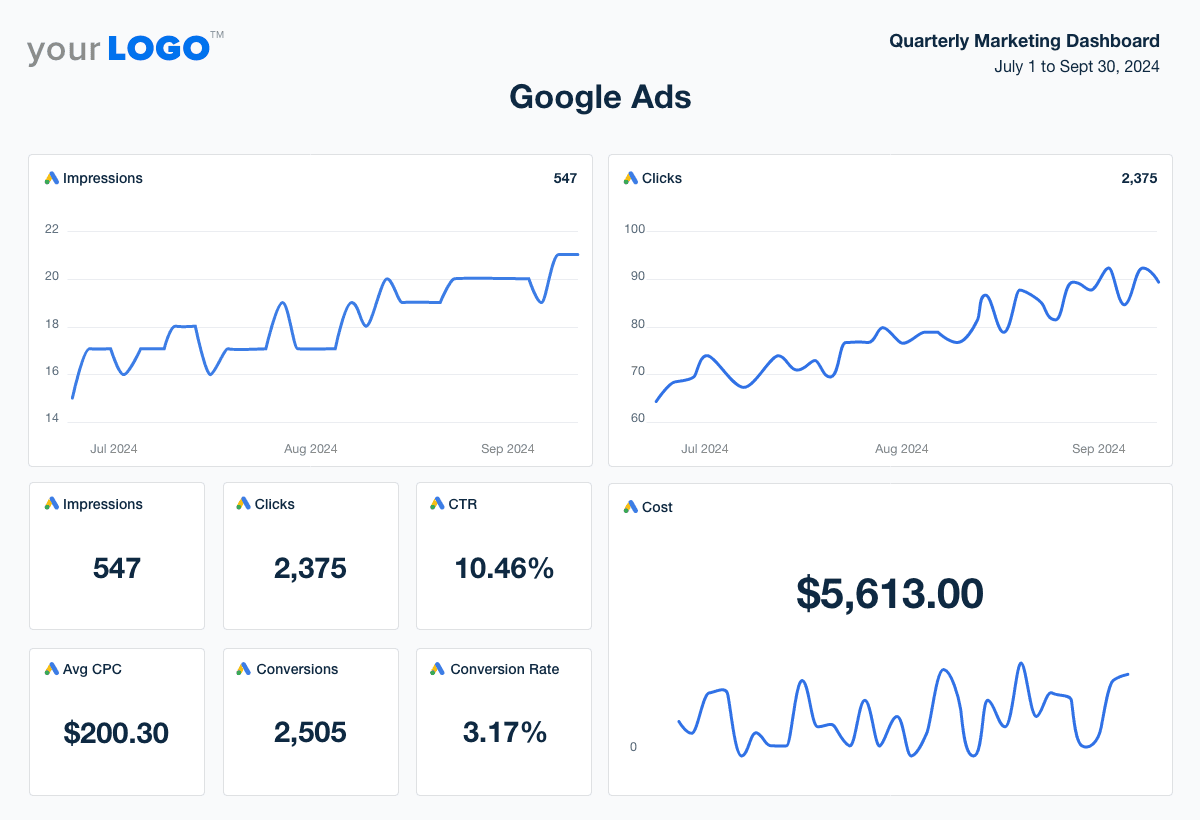Click the Aug 2024 label on Impressions chart
The image size is (1200, 820).
[310, 449]
